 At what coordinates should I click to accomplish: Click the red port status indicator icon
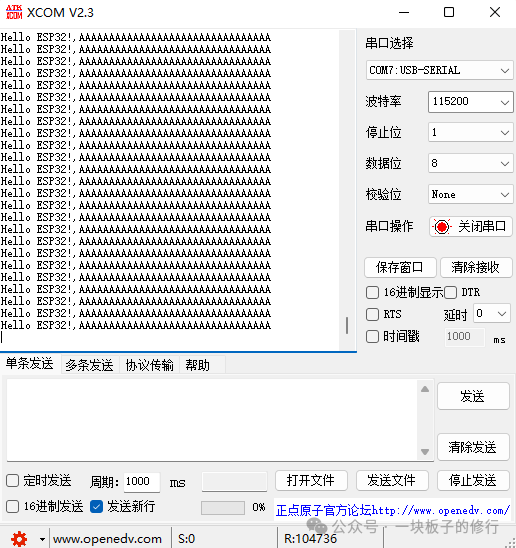[442, 227]
